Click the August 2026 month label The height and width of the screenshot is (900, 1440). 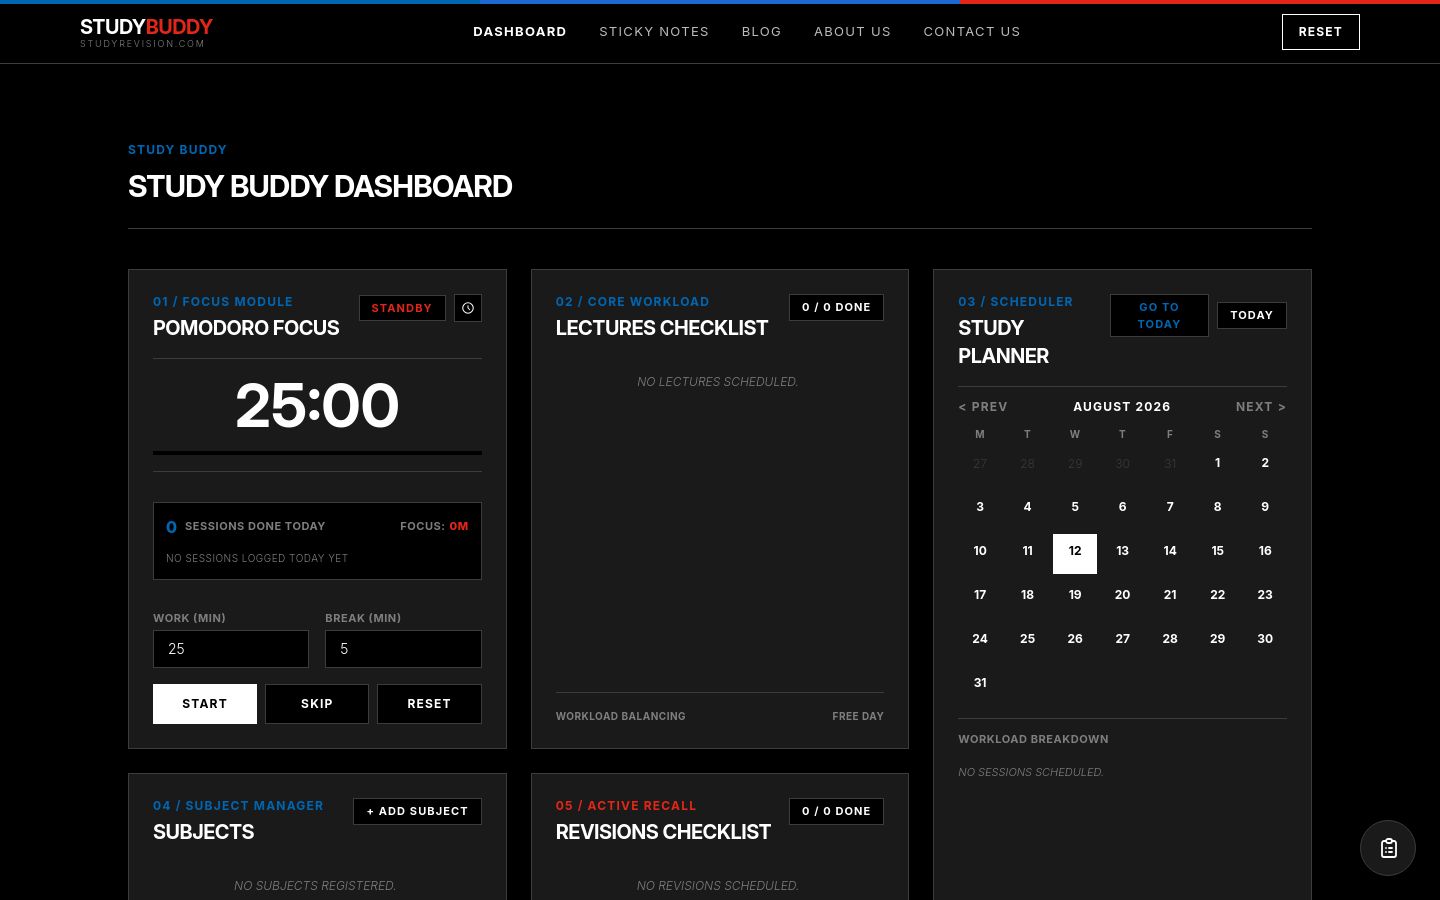coord(1122,407)
